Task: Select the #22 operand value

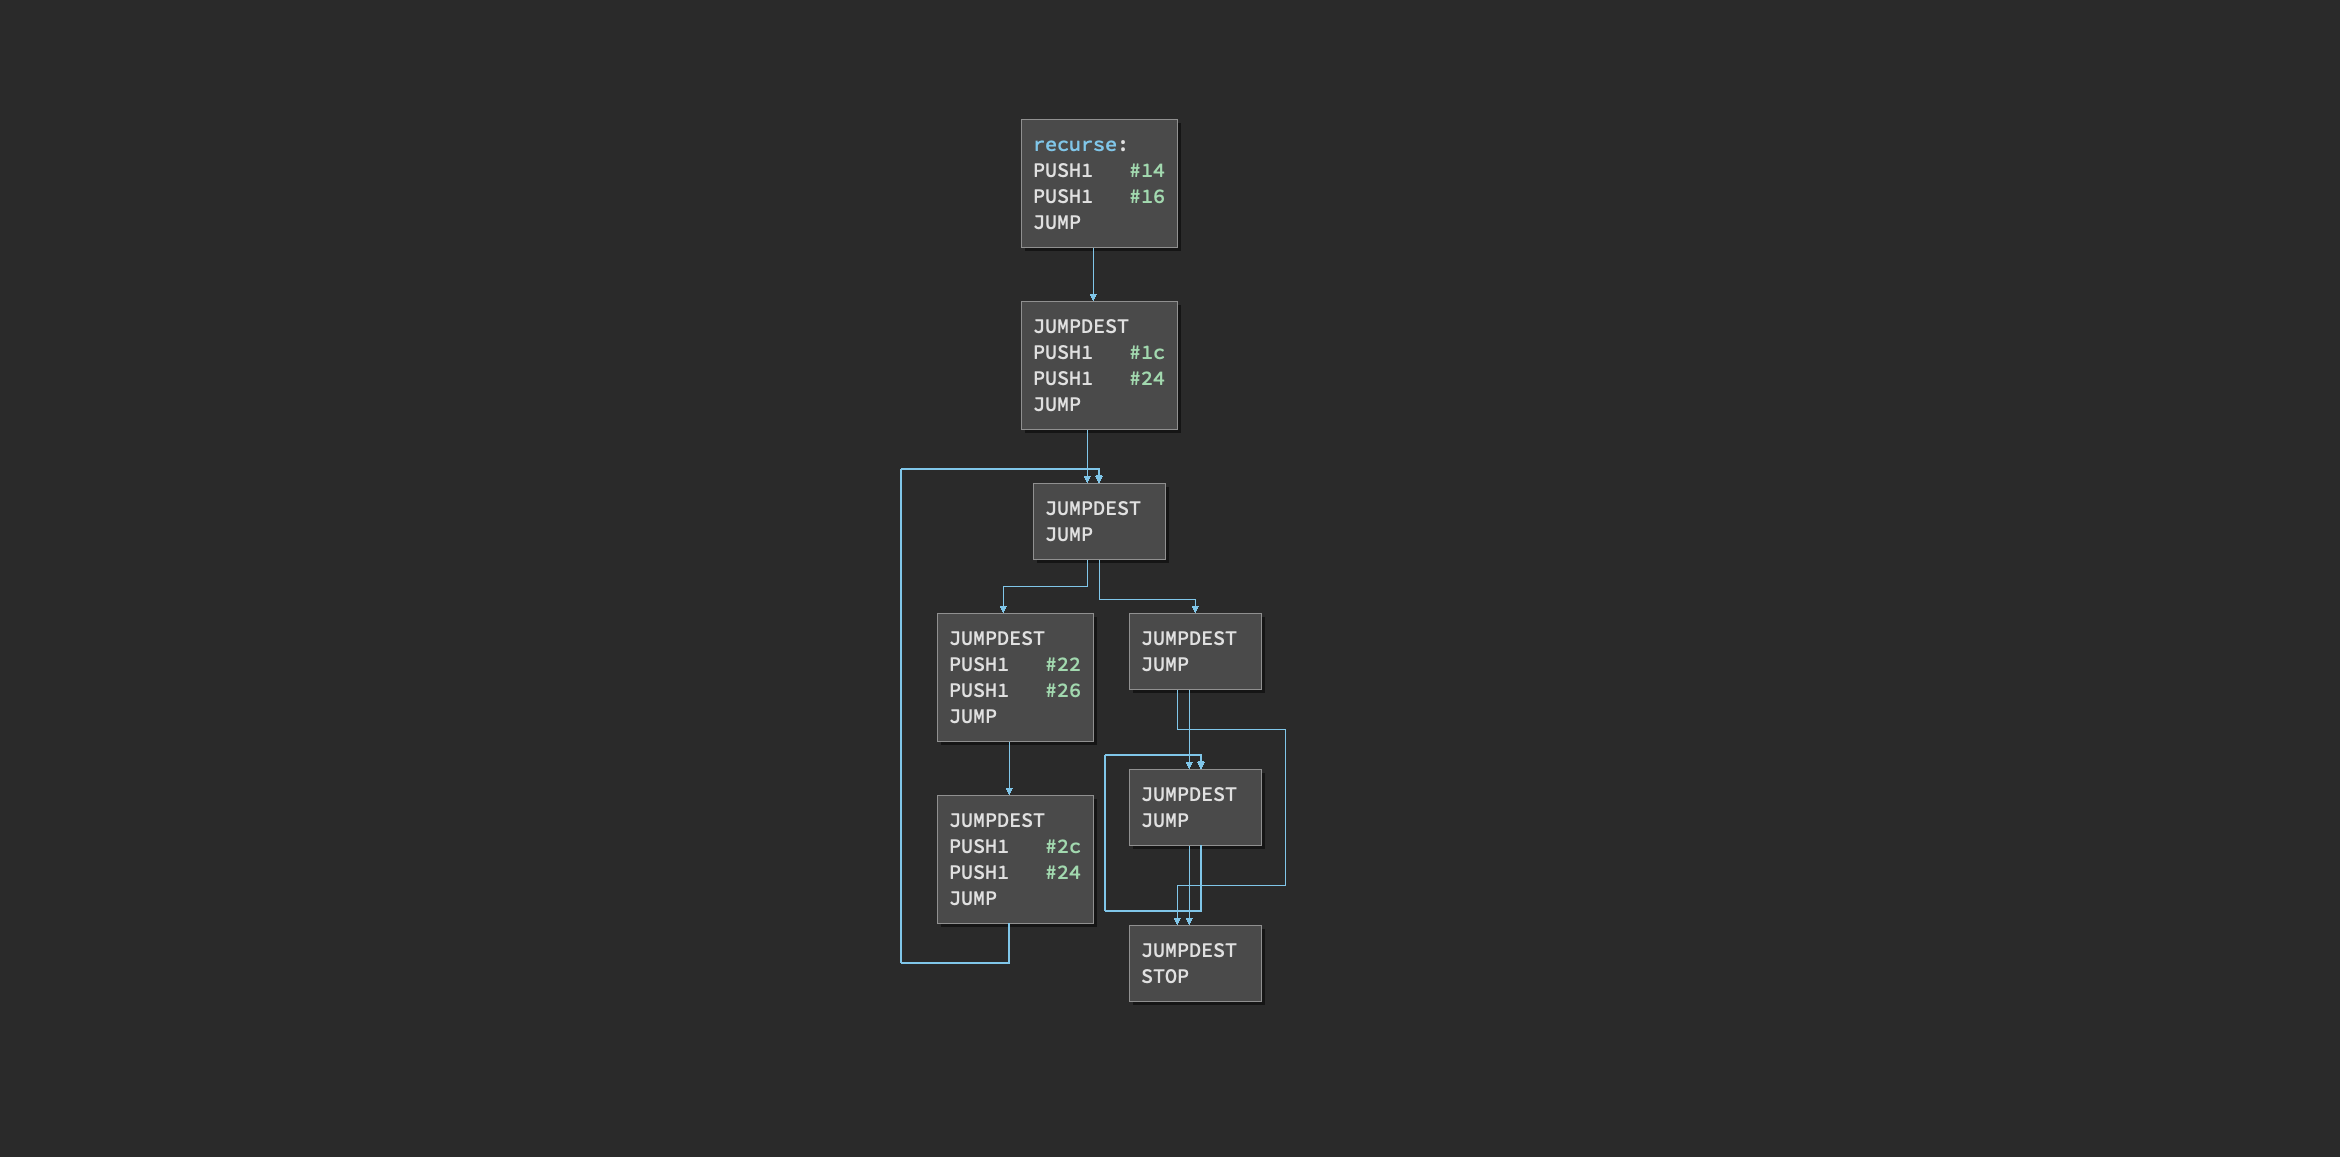Action: pyautogui.click(x=1062, y=665)
